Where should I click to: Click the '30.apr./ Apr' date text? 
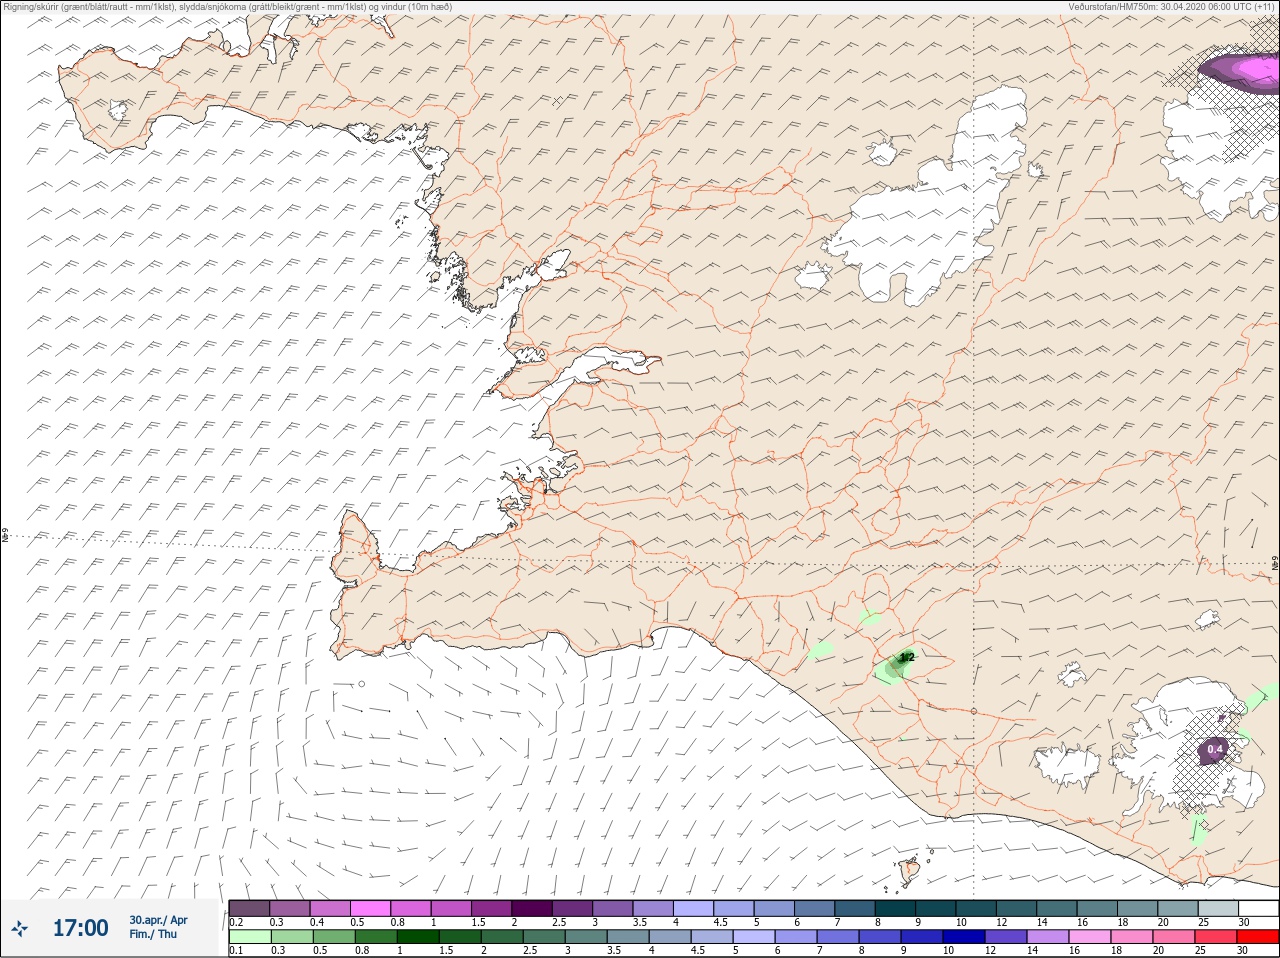158,920
